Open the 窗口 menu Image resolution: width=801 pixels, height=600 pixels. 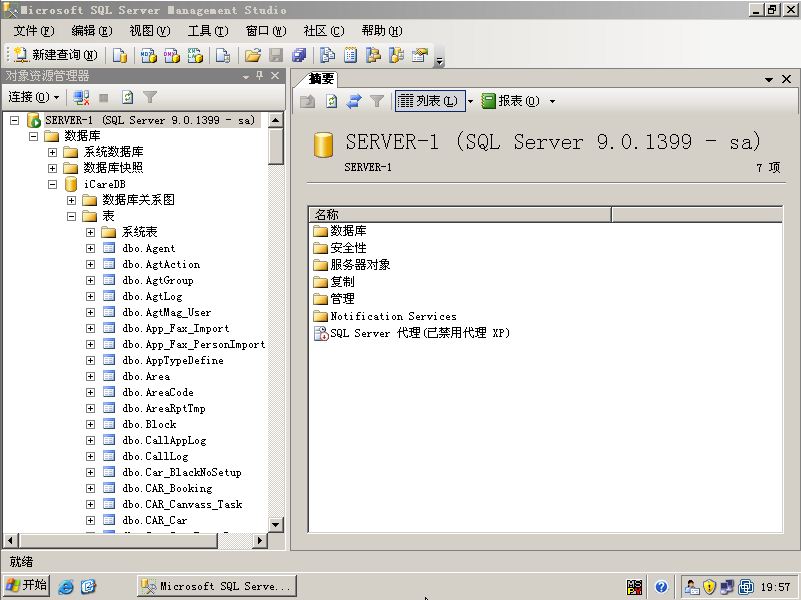pyautogui.click(x=266, y=31)
